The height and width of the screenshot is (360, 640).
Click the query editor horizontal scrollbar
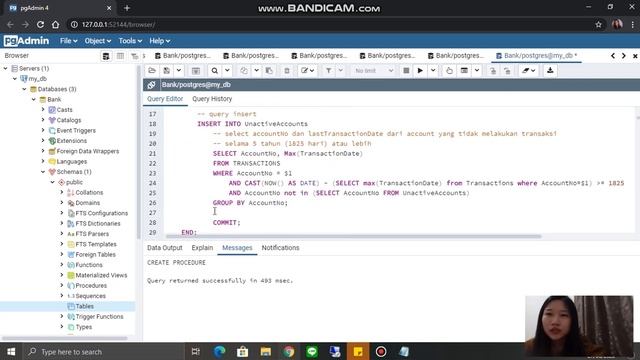pyautogui.click(x=353, y=236)
